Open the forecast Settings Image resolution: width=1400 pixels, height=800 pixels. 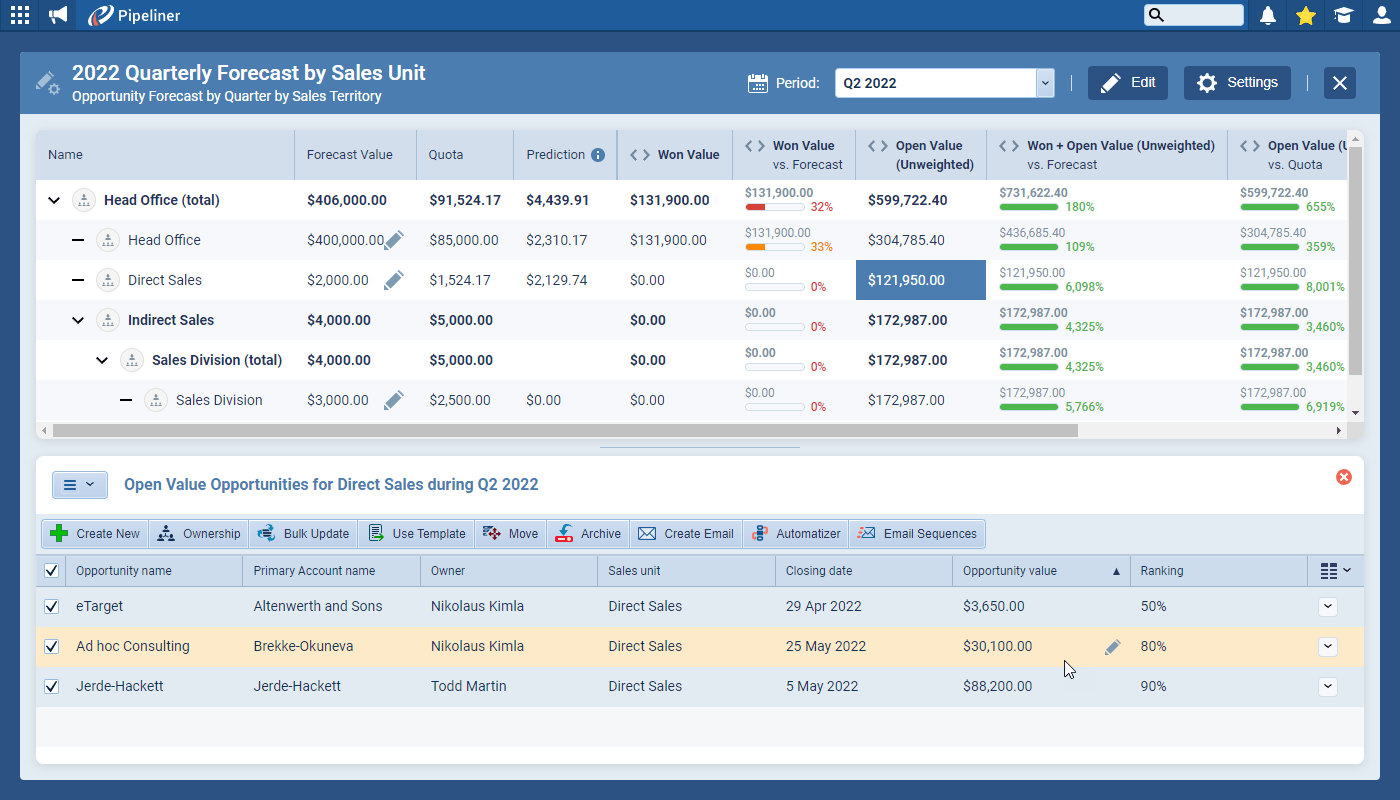pyautogui.click(x=1237, y=83)
